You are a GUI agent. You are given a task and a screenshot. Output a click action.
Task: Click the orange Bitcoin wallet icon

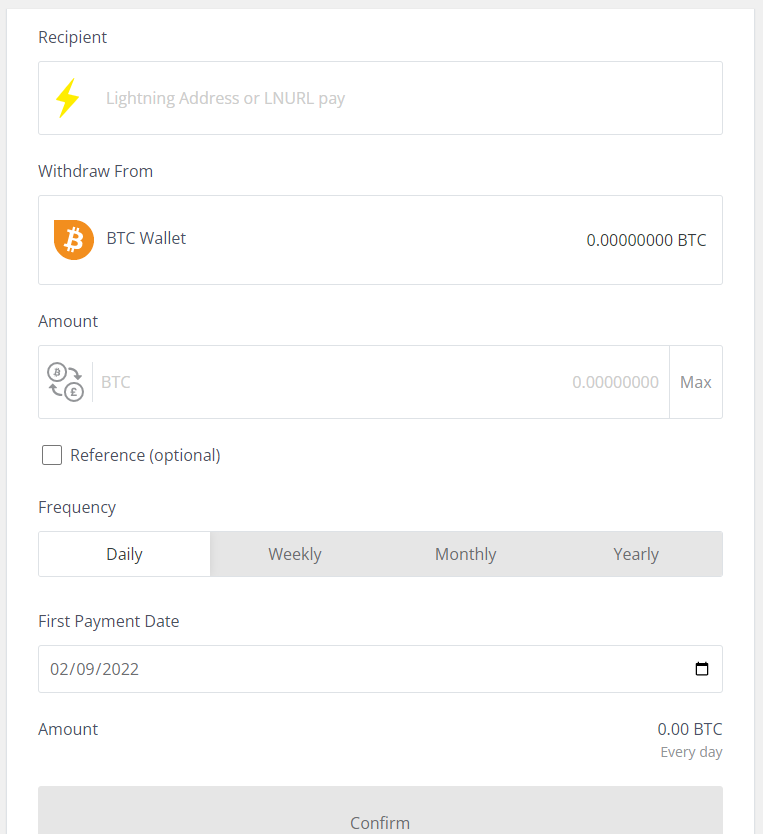pyautogui.click(x=74, y=240)
